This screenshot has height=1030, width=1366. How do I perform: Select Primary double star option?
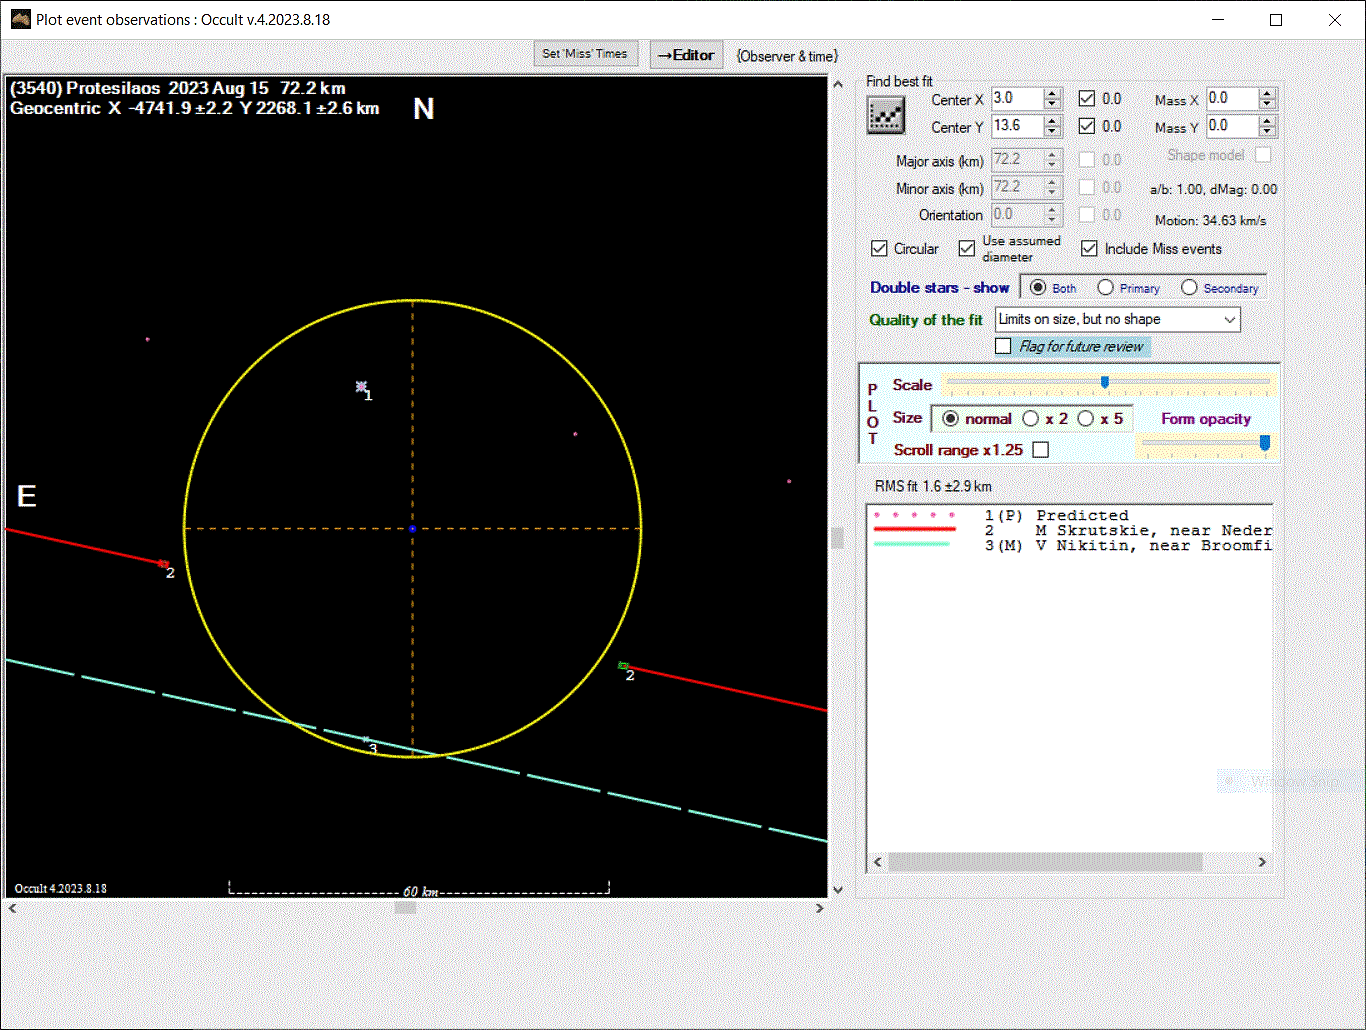(x=1105, y=287)
